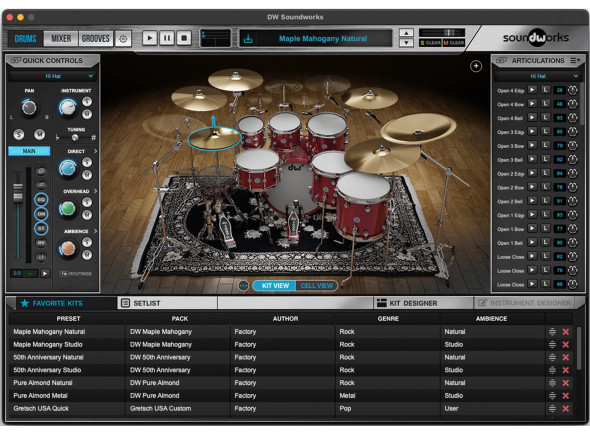Click the PAN knob
This screenshot has width=590, height=434.
click(29, 108)
